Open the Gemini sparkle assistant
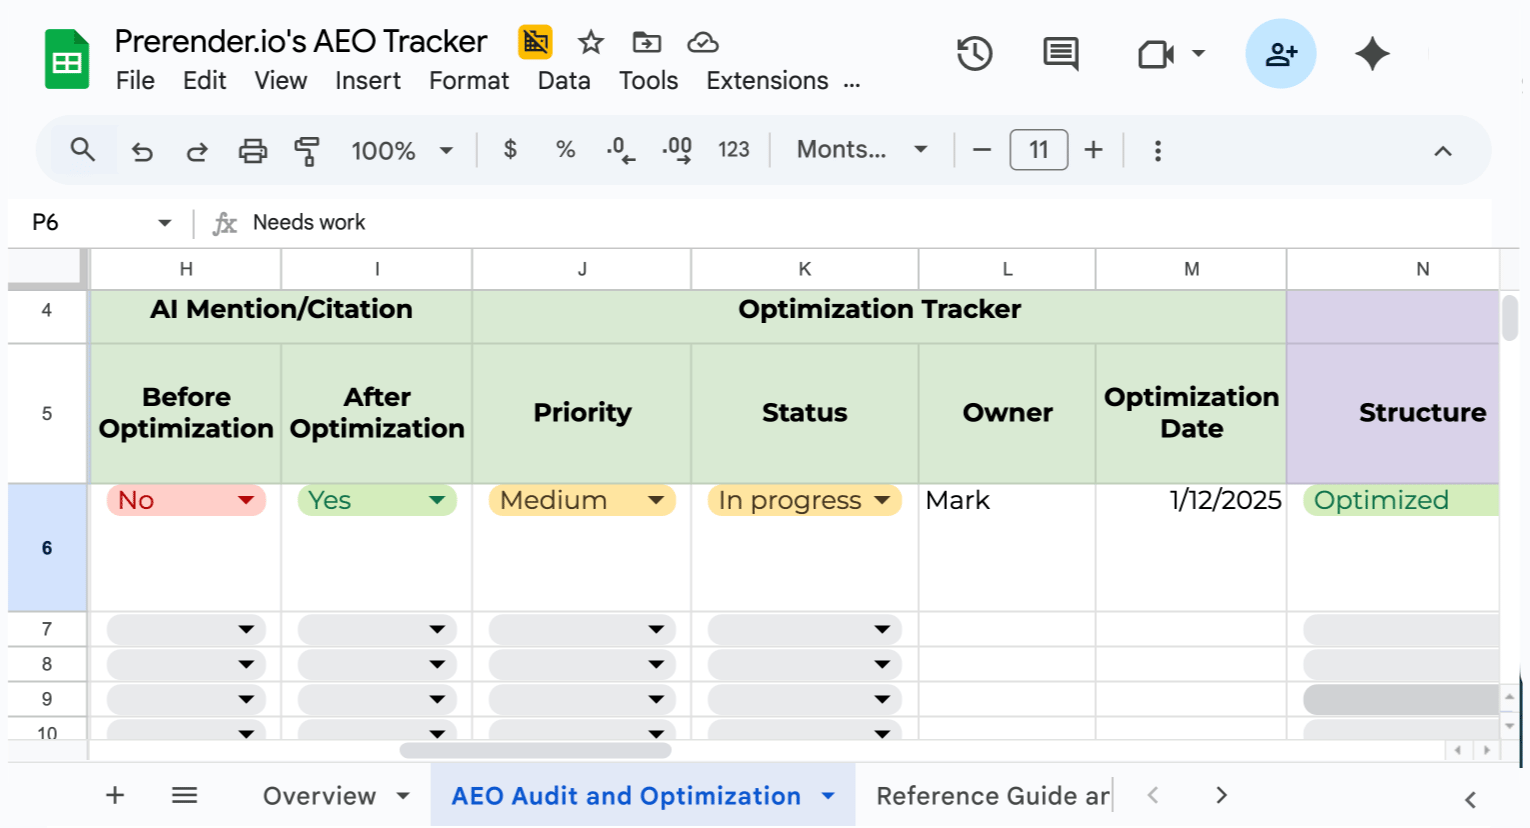This screenshot has height=828, width=1530. click(1372, 53)
